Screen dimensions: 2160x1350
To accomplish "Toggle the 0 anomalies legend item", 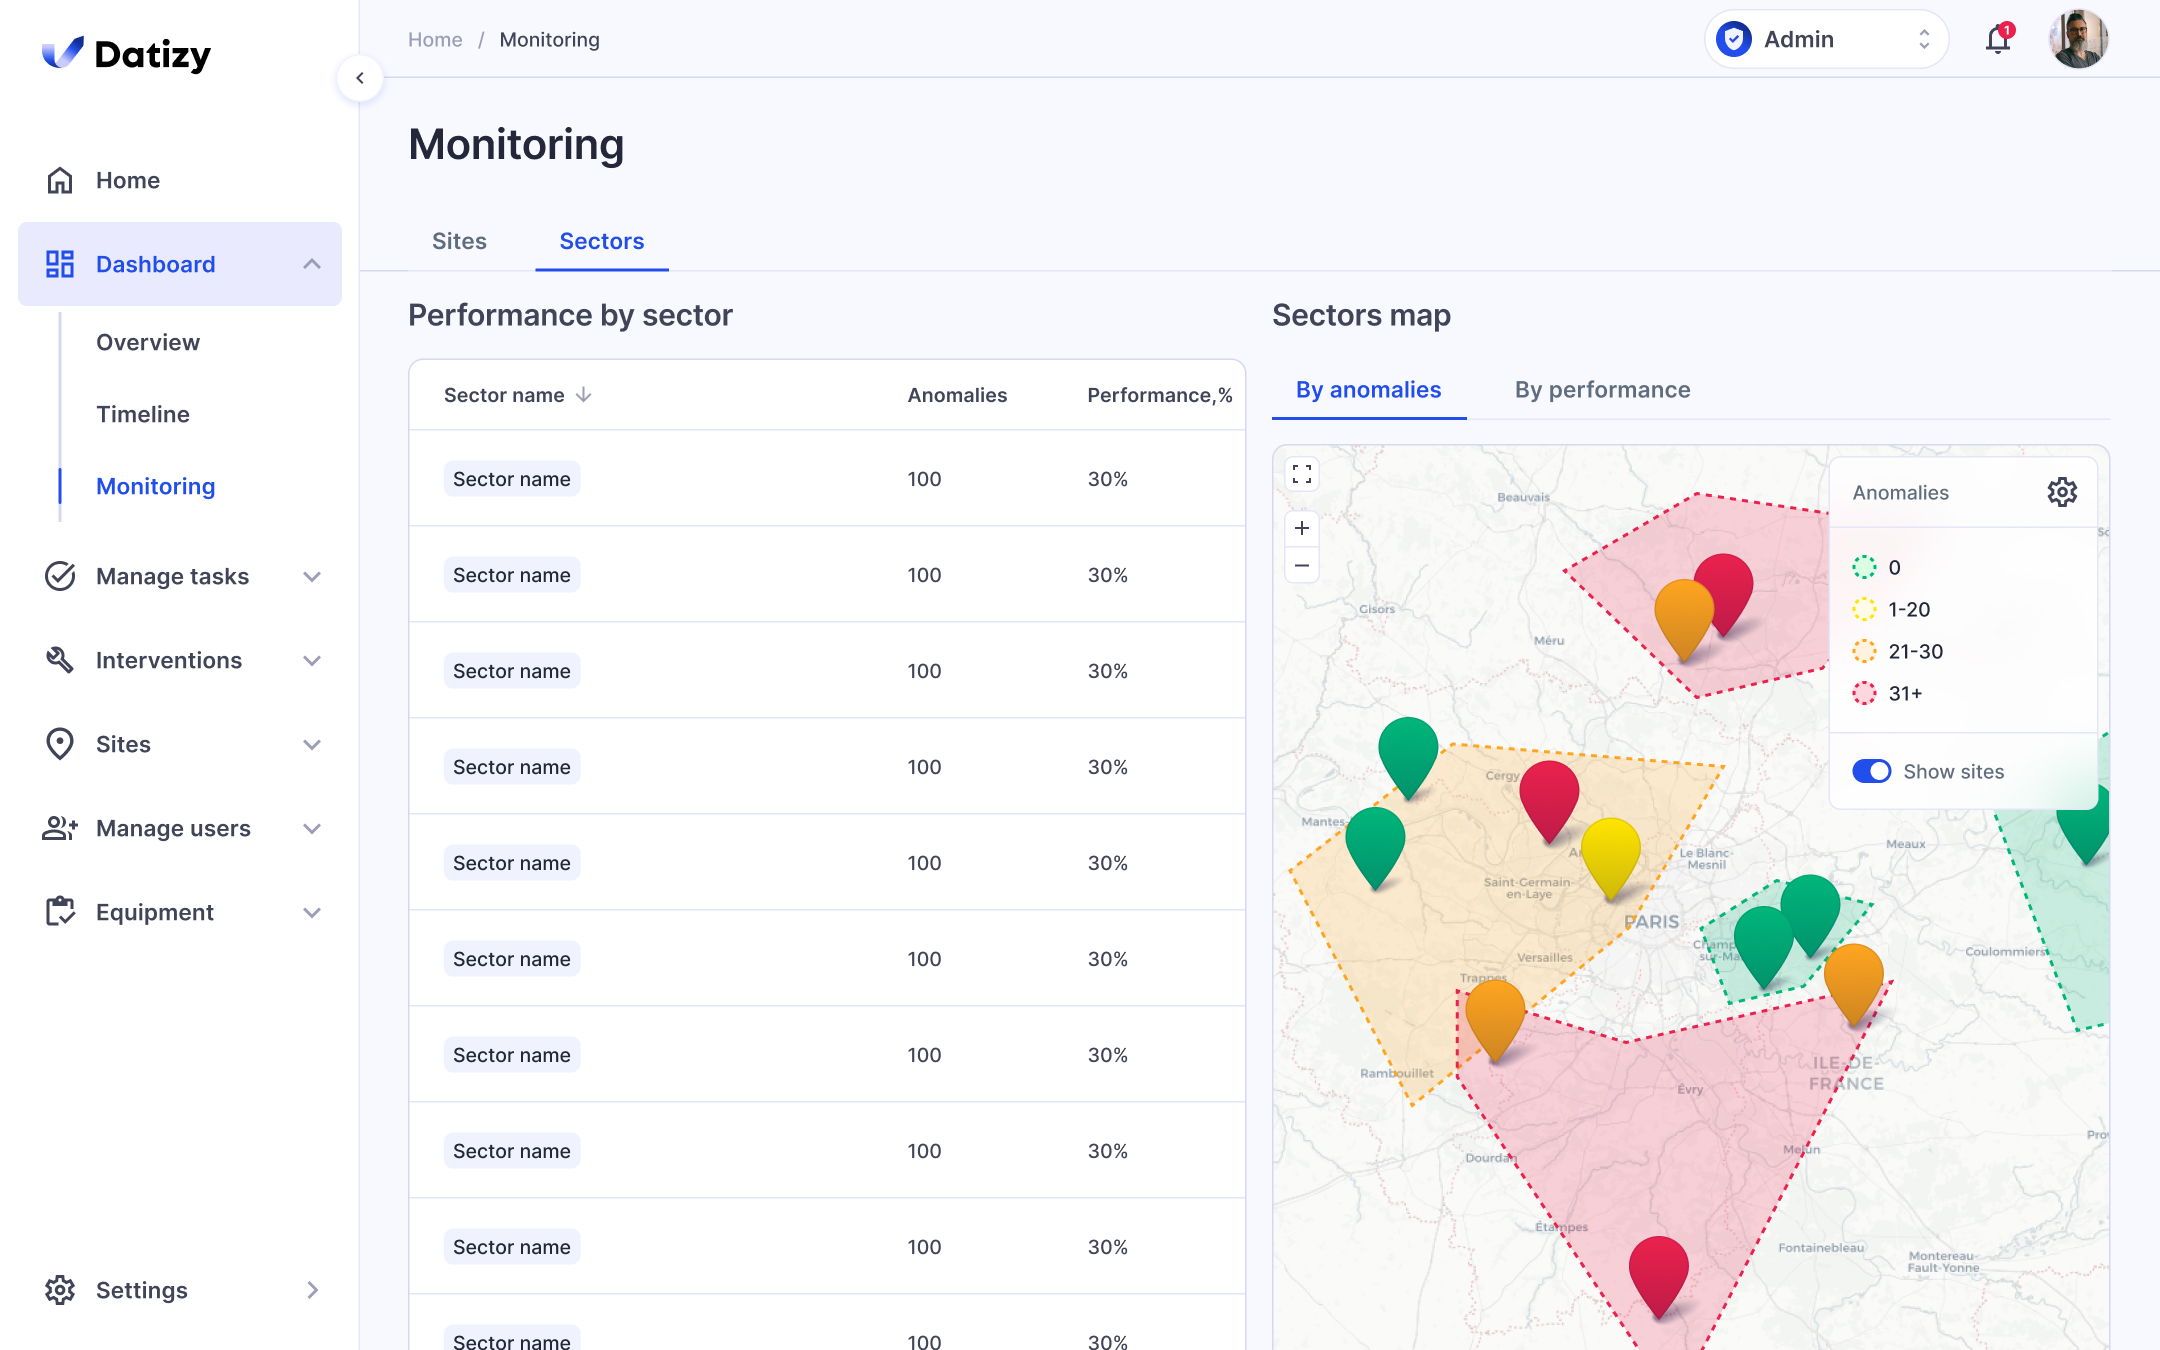I will (x=1877, y=567).
